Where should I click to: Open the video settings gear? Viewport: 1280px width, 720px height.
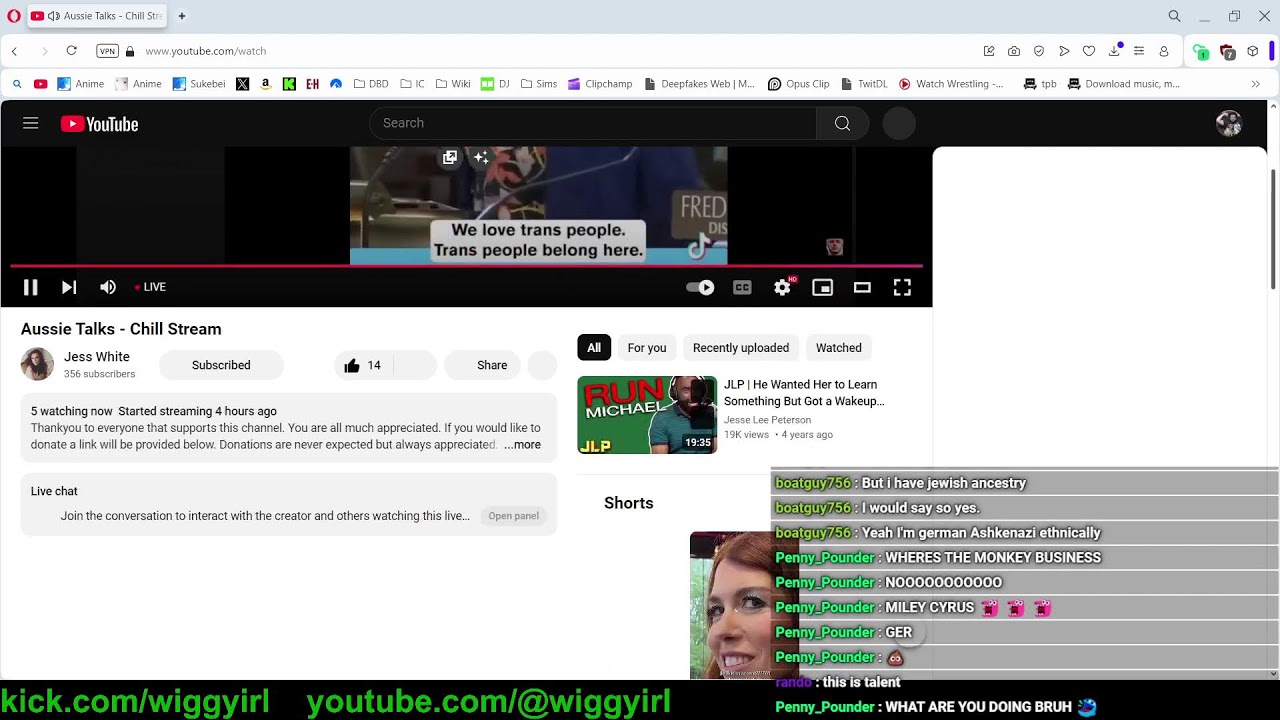(782, 288)
